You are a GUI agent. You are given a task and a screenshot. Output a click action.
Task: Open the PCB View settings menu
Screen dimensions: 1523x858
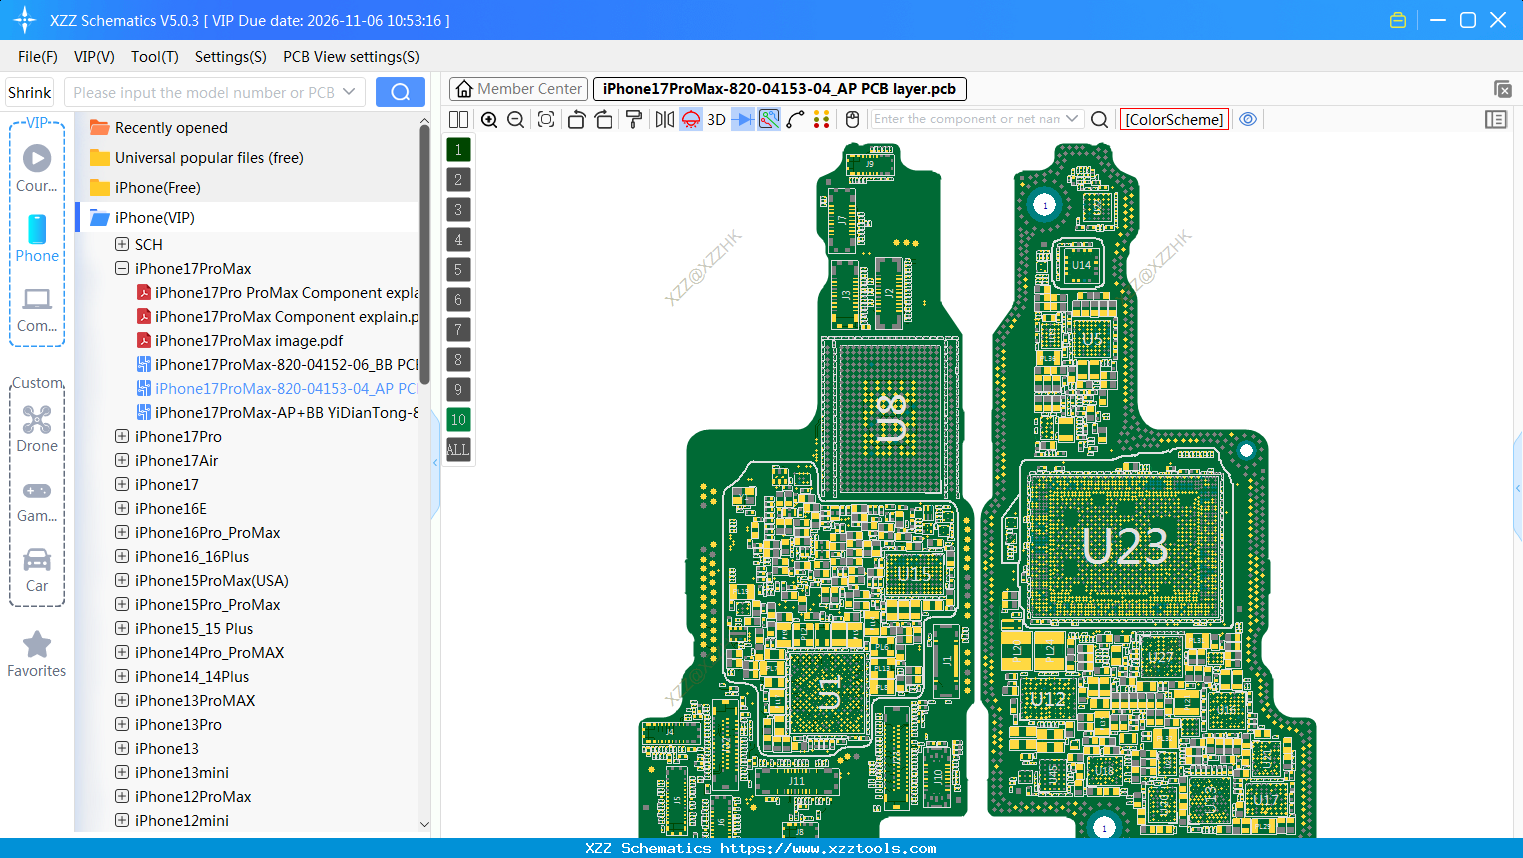click(350, 57)
